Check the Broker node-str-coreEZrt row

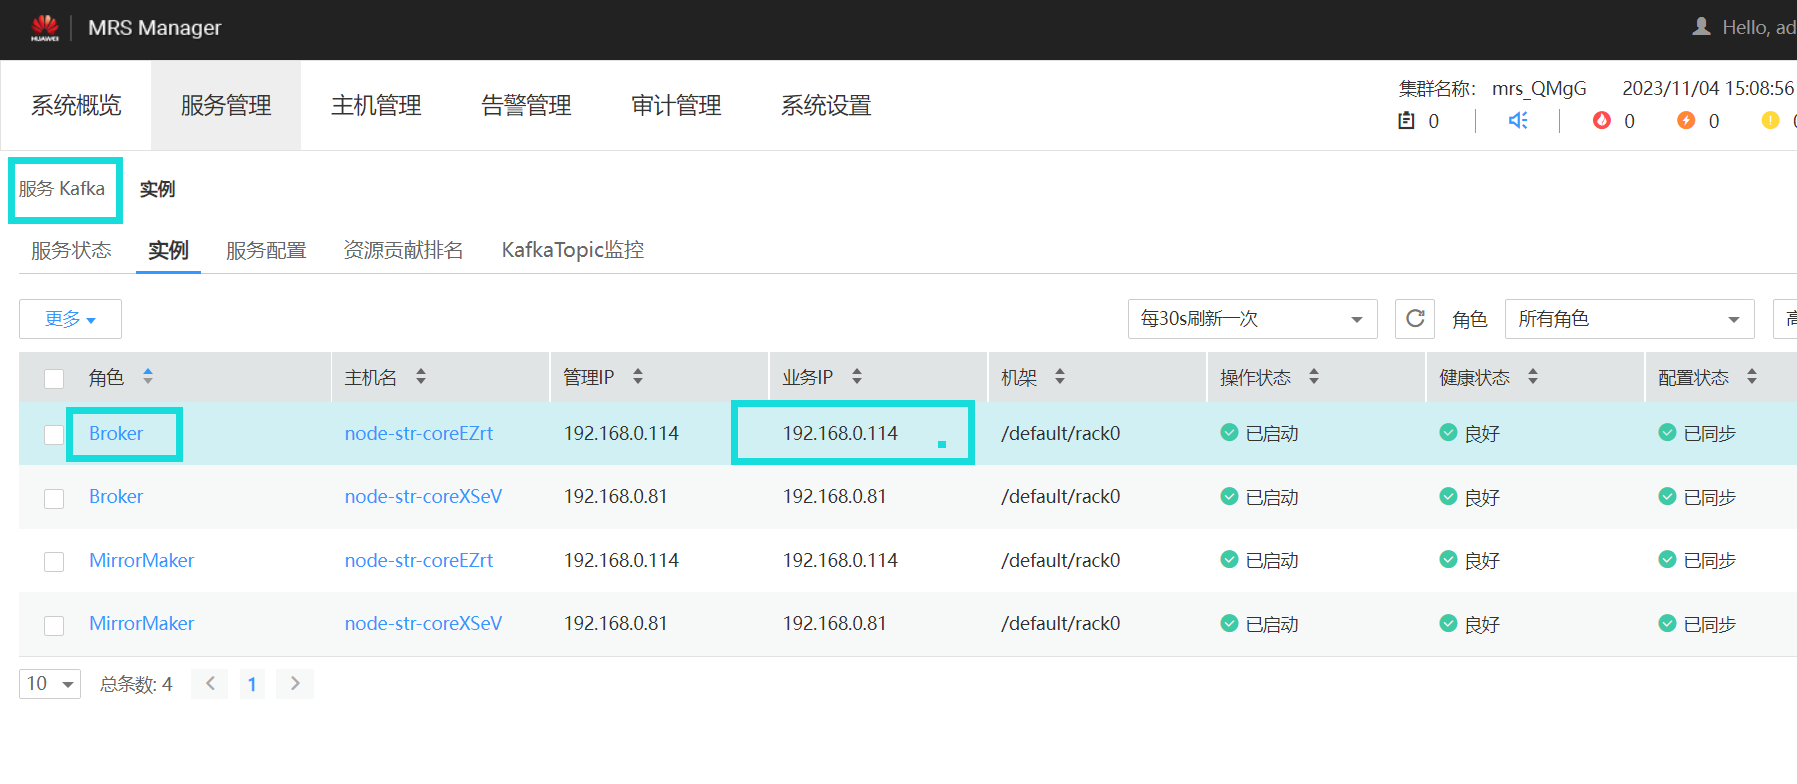coord(54,434)
